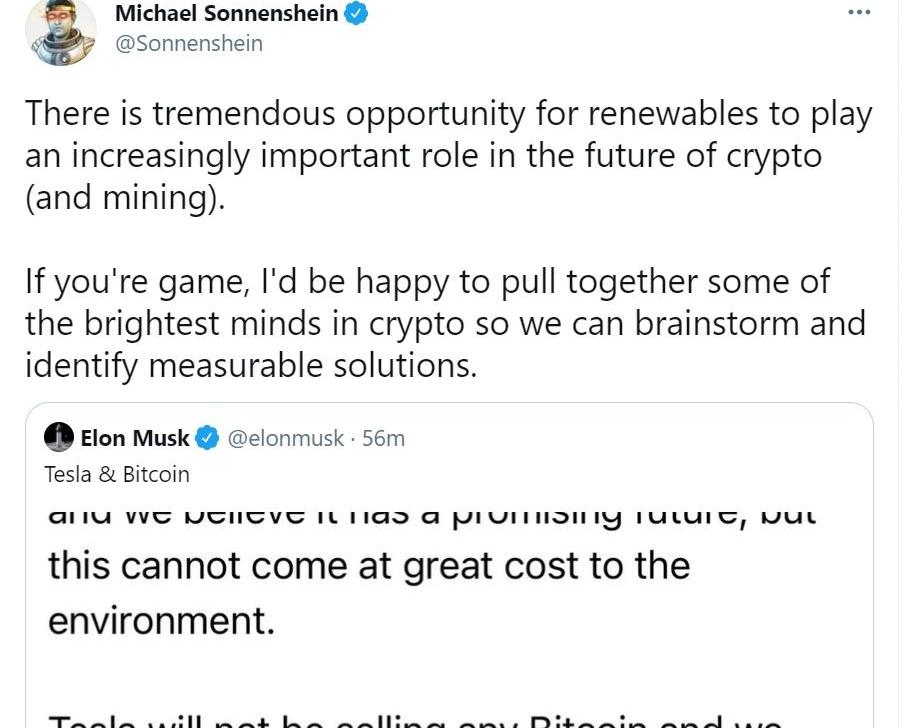Click the word "environment." in the quoted image
This screenshot has height=728, width=916.
[161, 620]
